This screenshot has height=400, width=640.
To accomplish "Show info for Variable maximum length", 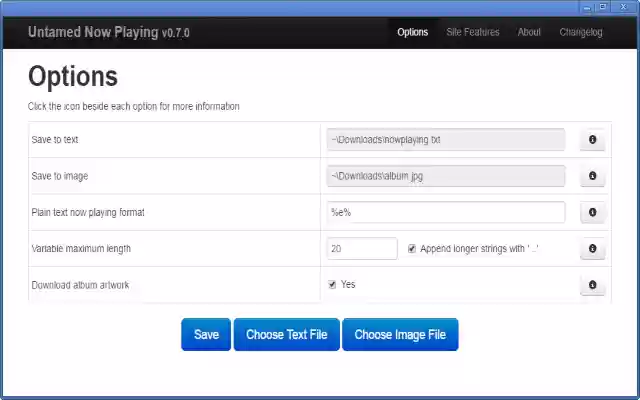I will 592,249.
